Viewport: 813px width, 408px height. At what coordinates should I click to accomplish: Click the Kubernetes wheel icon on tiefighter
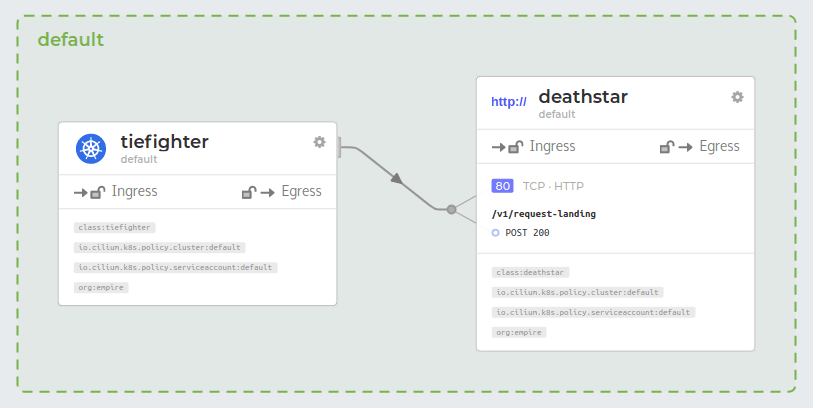click(91, 149)
